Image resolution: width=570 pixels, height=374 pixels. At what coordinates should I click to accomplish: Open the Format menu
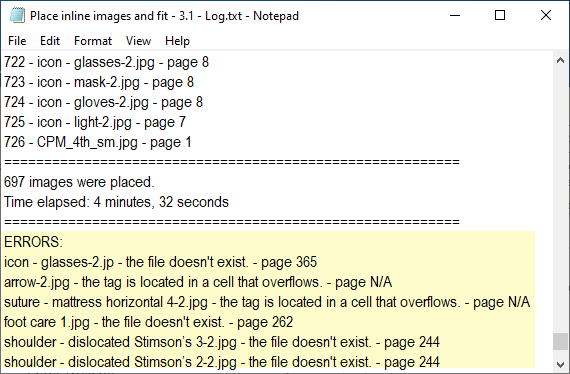93,41
